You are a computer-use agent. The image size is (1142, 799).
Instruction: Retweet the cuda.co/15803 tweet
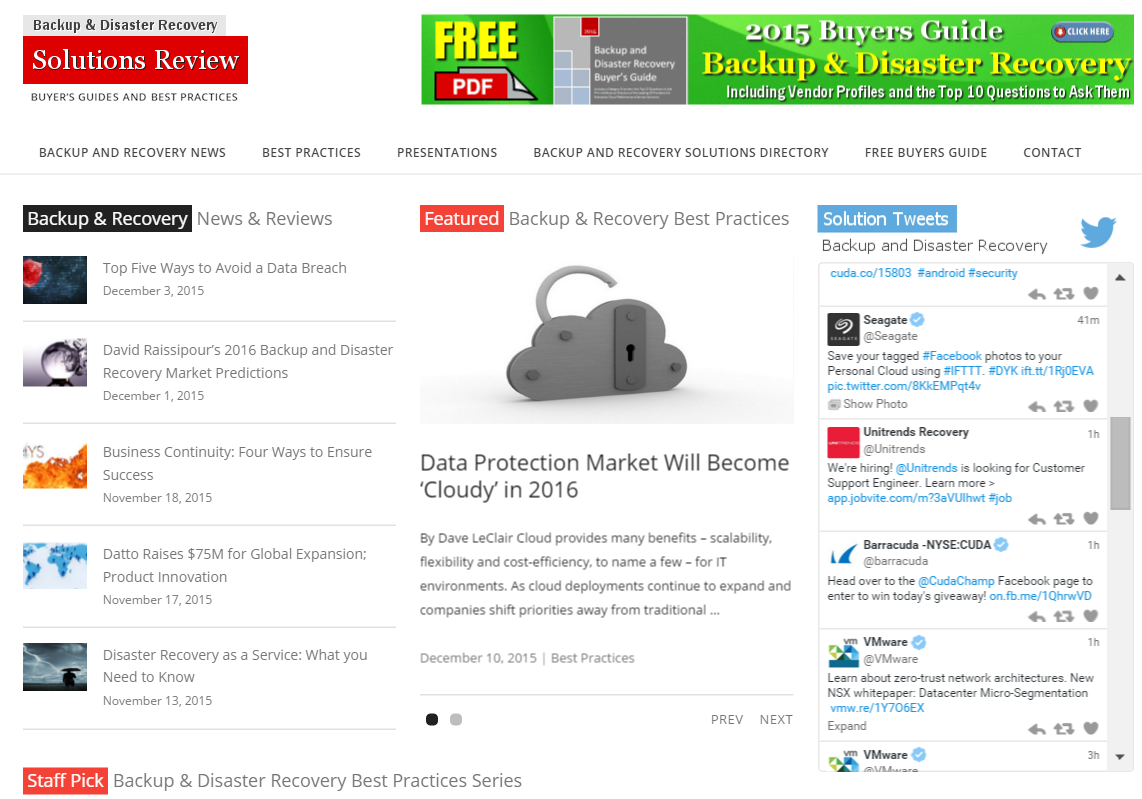(1064, 294)
